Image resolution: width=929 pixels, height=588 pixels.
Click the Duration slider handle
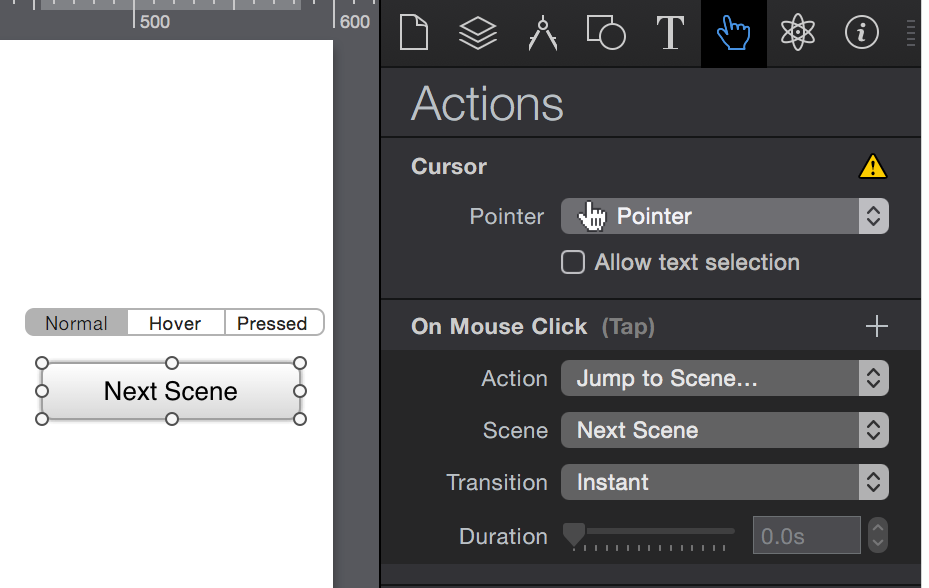(x=573, y=535)
